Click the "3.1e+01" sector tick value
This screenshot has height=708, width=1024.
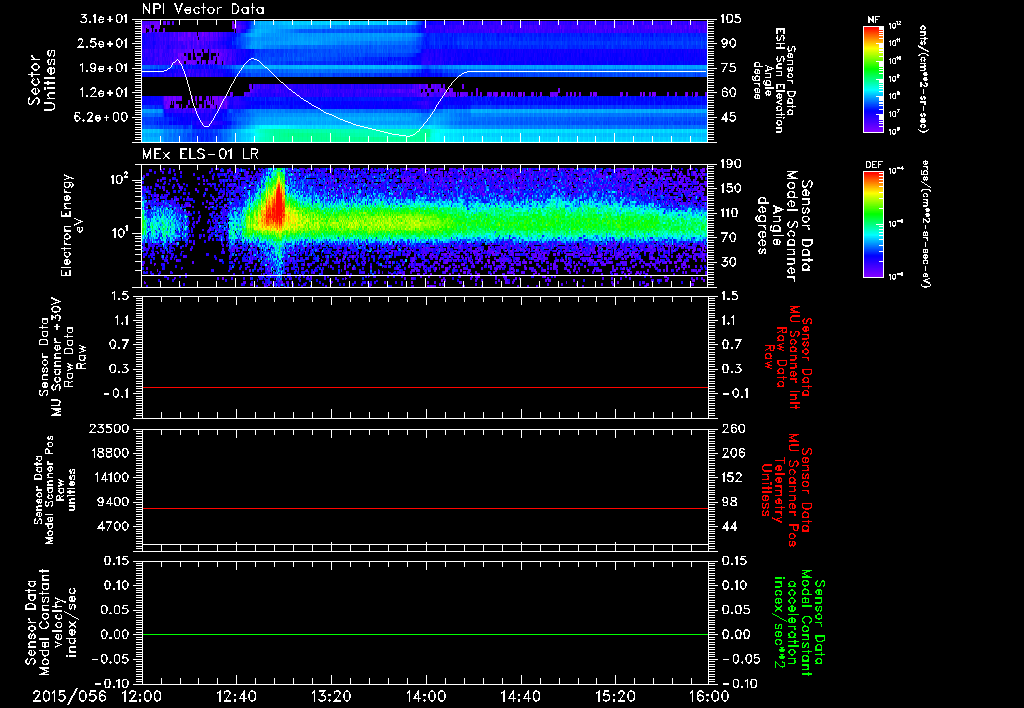104,19
